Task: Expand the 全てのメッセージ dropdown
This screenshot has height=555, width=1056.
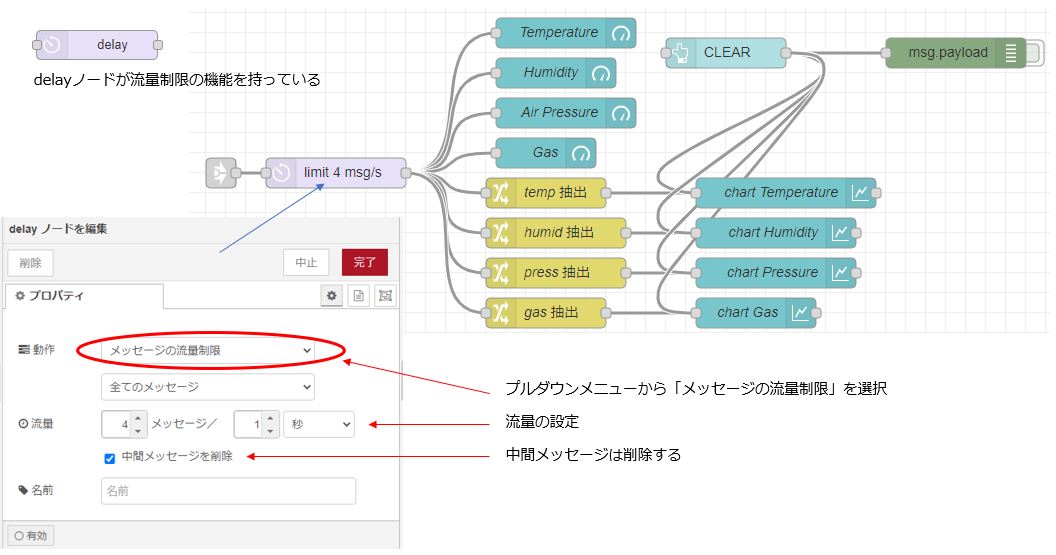Action: pyautogui.click(x=208, y=387)
